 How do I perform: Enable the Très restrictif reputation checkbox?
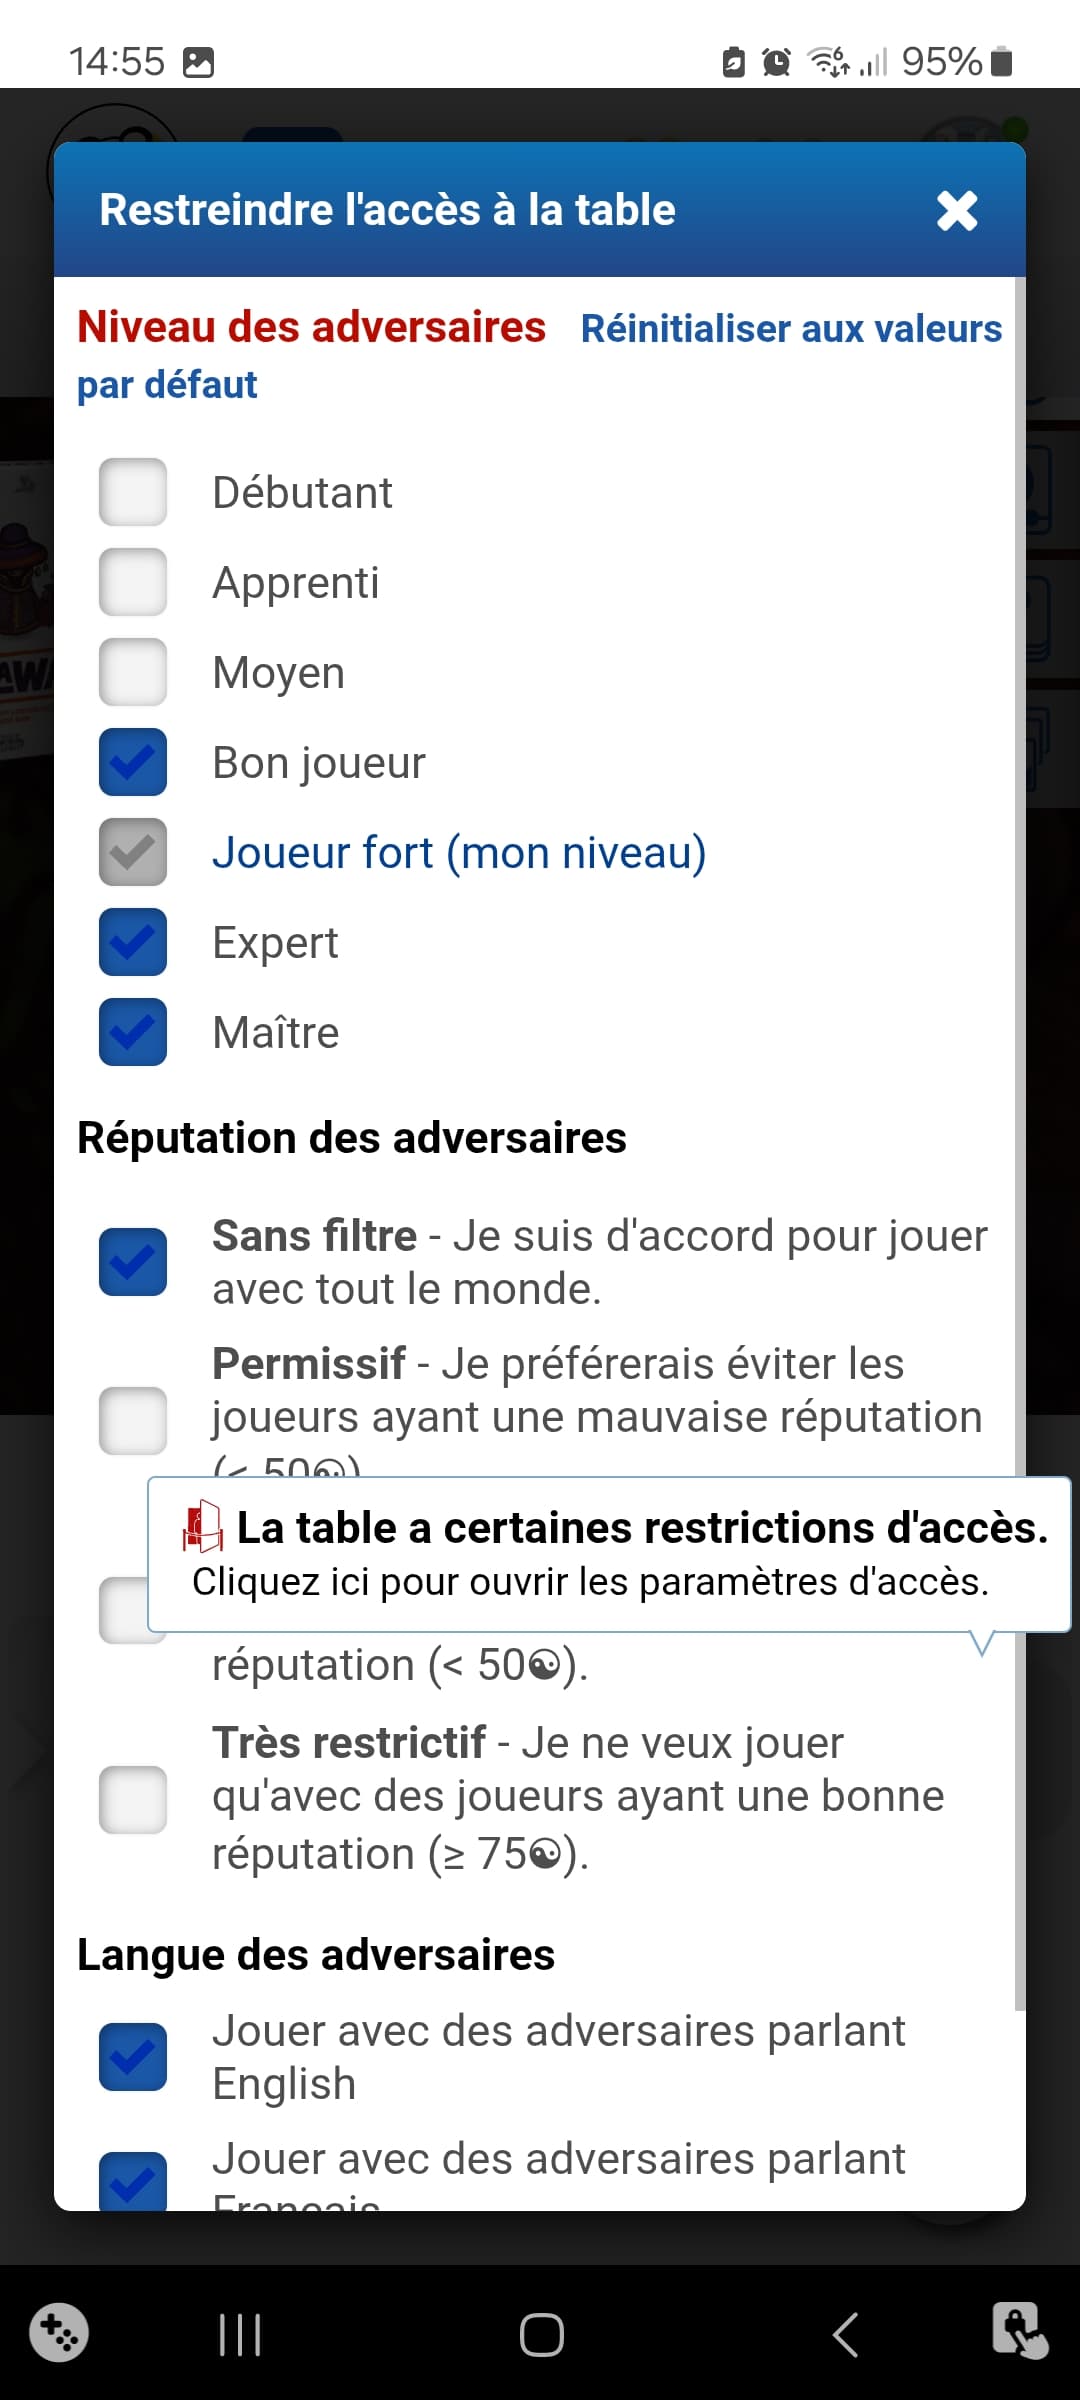pos(133,1800)
